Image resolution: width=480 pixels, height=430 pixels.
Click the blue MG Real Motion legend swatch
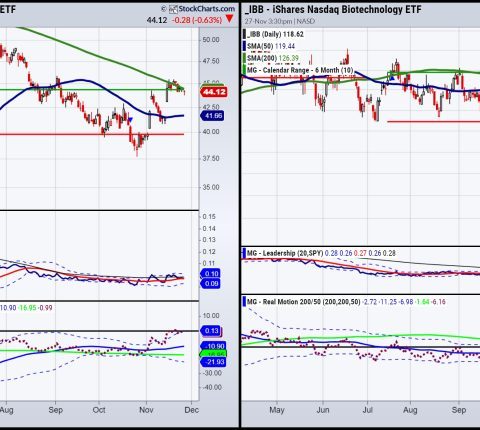point(245,302)
